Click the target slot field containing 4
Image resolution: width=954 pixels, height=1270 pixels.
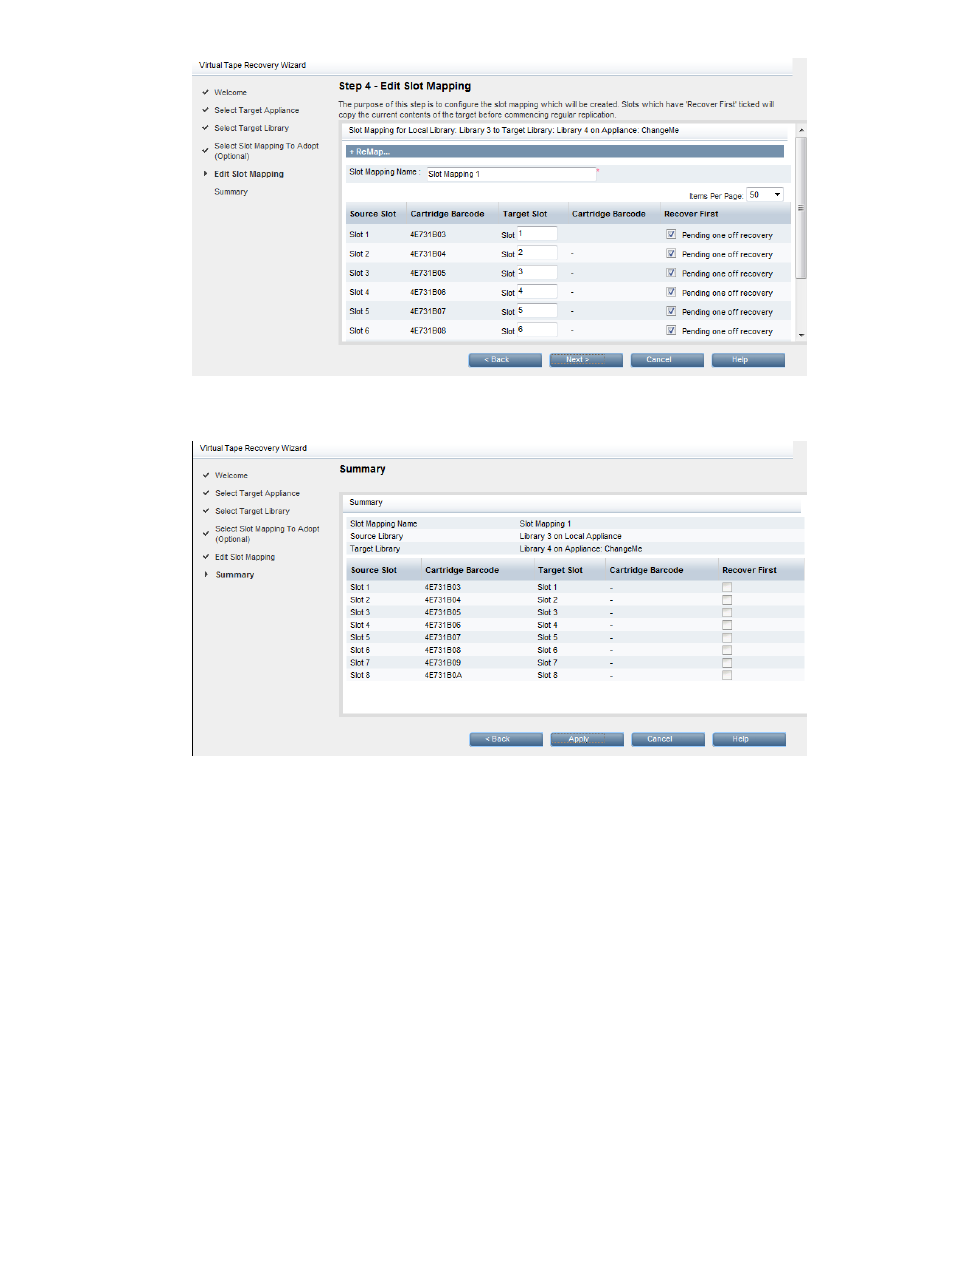536,292
